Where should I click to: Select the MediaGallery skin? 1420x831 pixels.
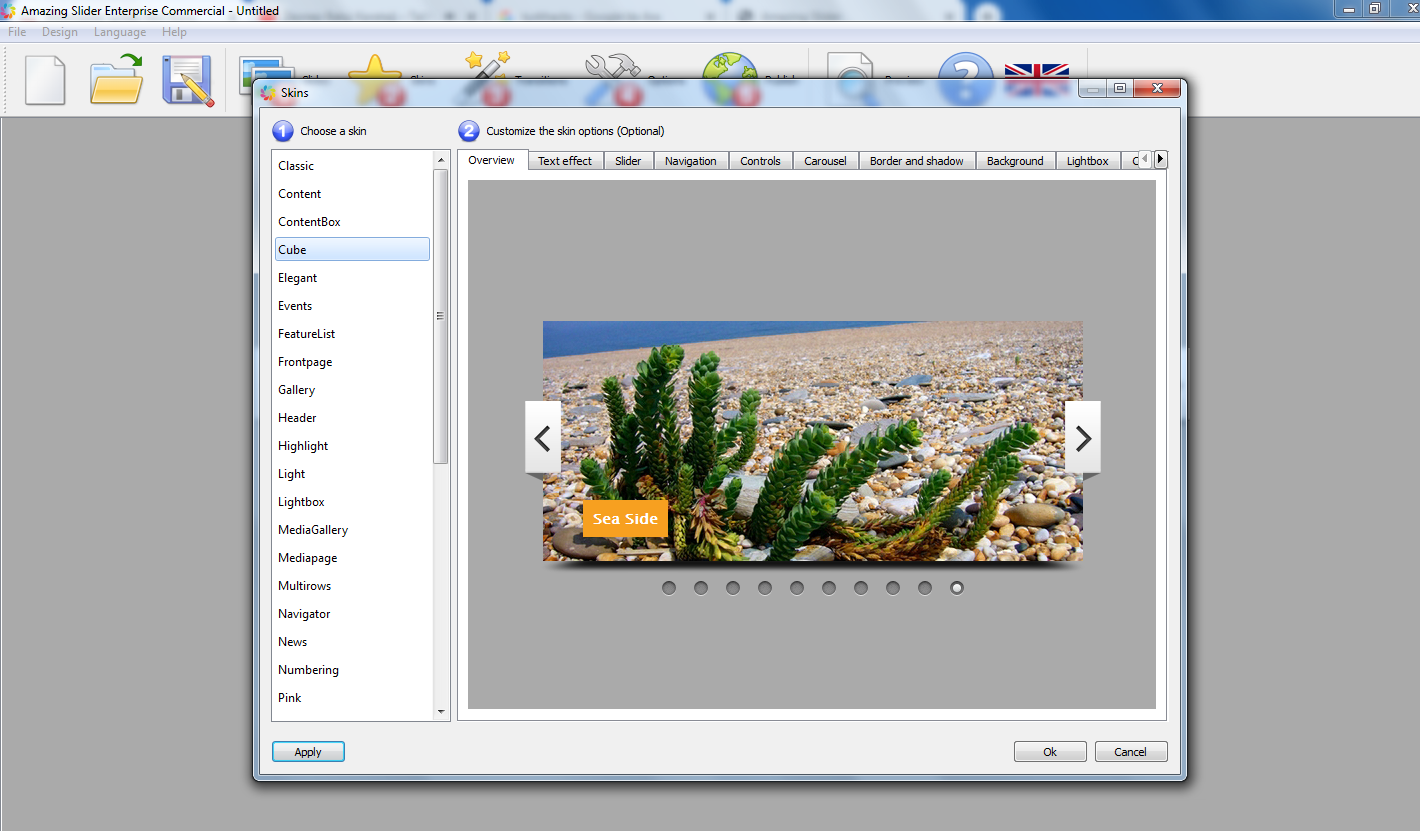pos(353,530)
